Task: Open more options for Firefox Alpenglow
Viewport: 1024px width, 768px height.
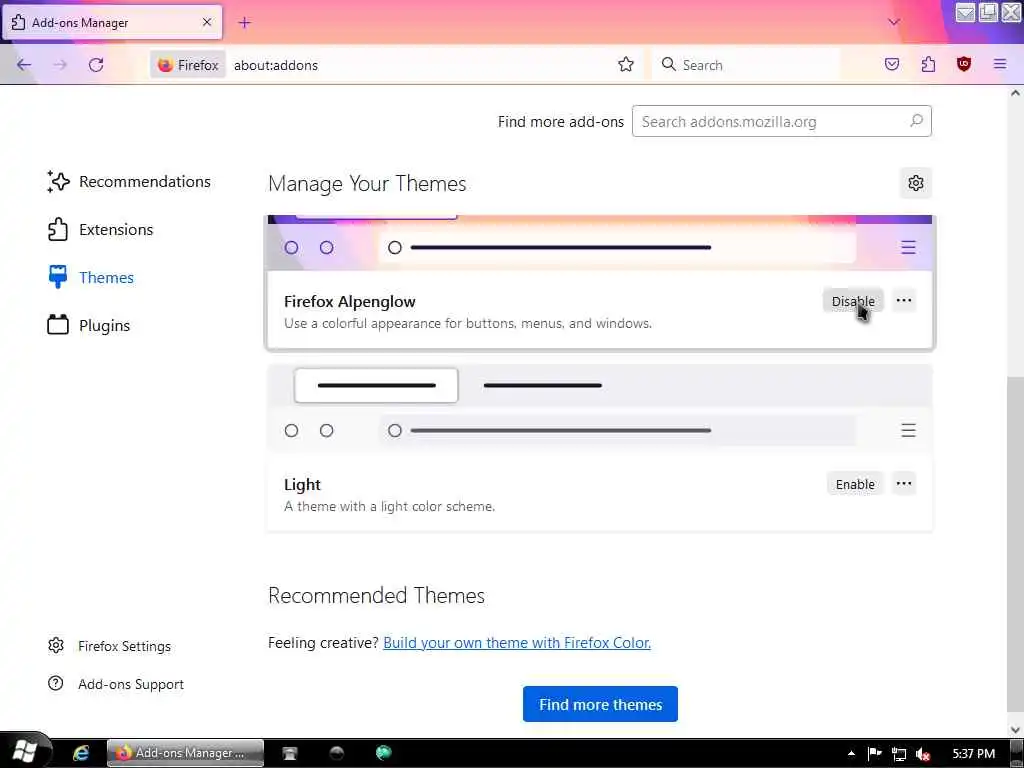Action: [x=904, y=300]
